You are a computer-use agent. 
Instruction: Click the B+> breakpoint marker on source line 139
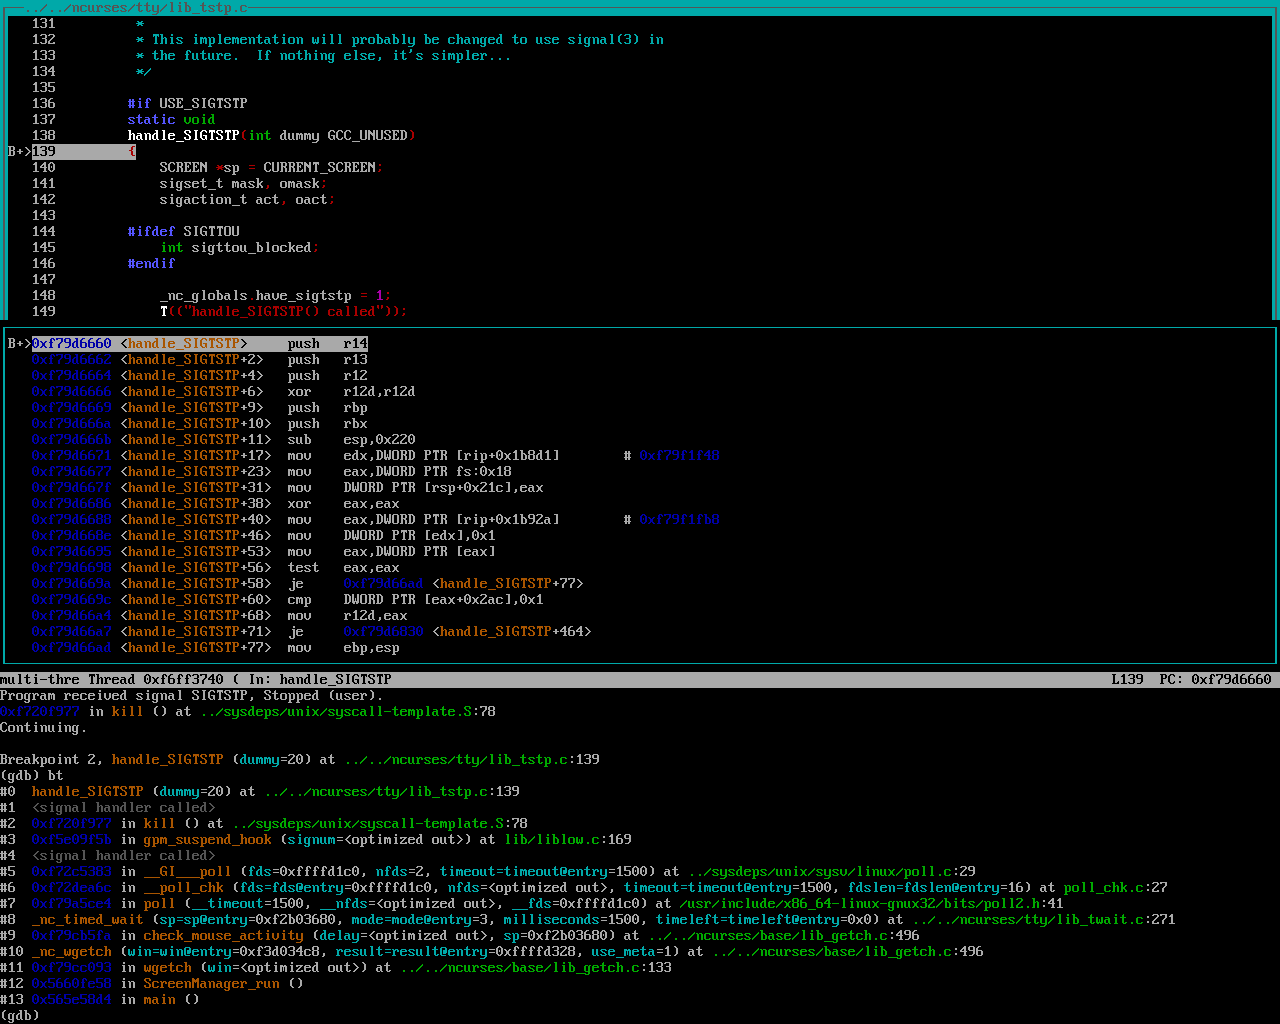coord(19,151)
